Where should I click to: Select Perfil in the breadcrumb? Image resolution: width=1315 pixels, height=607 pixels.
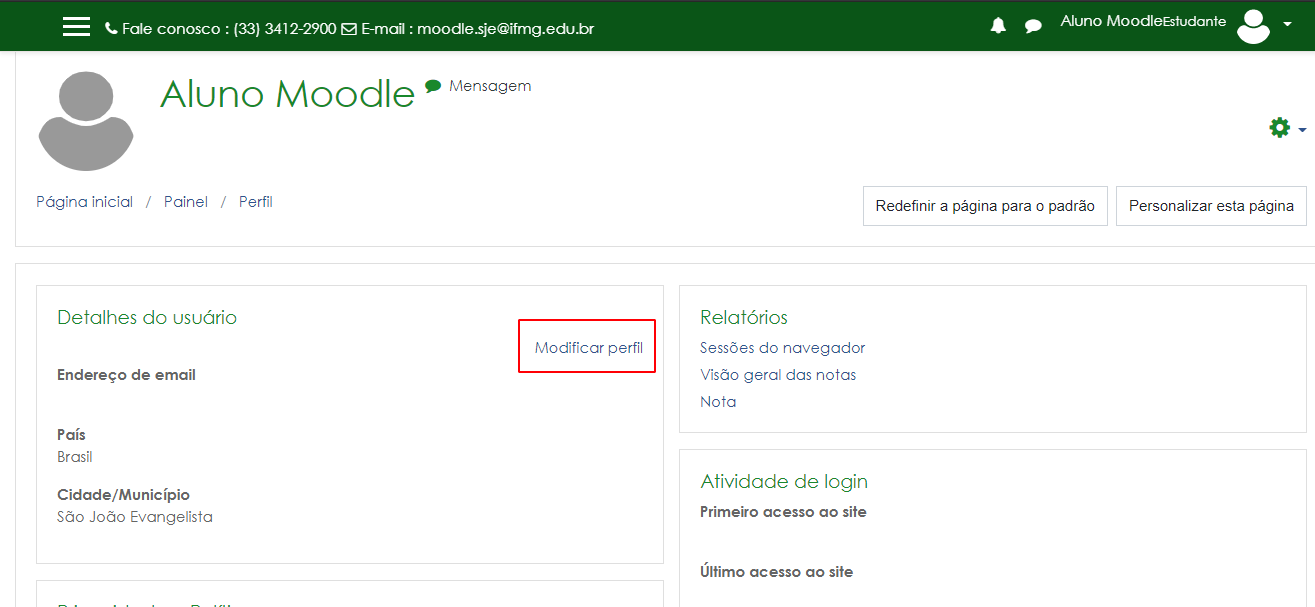[x=255, y=201]
